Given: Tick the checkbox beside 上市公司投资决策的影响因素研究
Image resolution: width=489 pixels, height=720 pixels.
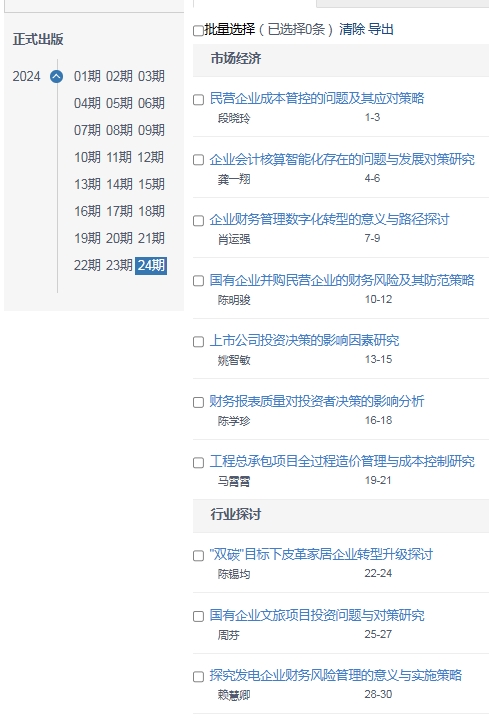Looking at the screenshot, I should [x=198, y=342].
